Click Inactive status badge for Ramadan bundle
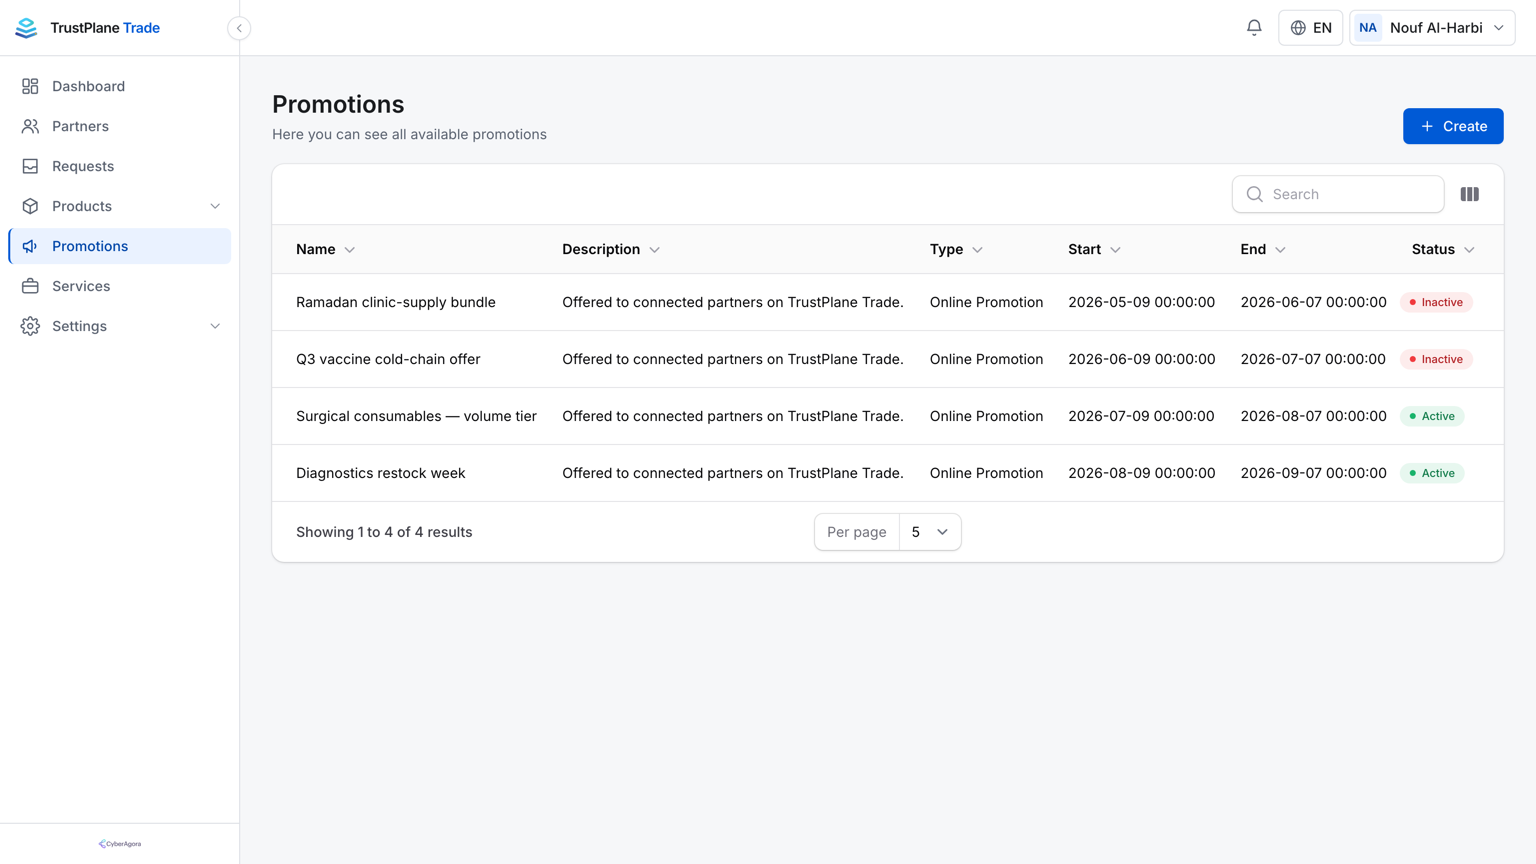The width and height of the screenshot is (1536, 864). coord(1436,302)
